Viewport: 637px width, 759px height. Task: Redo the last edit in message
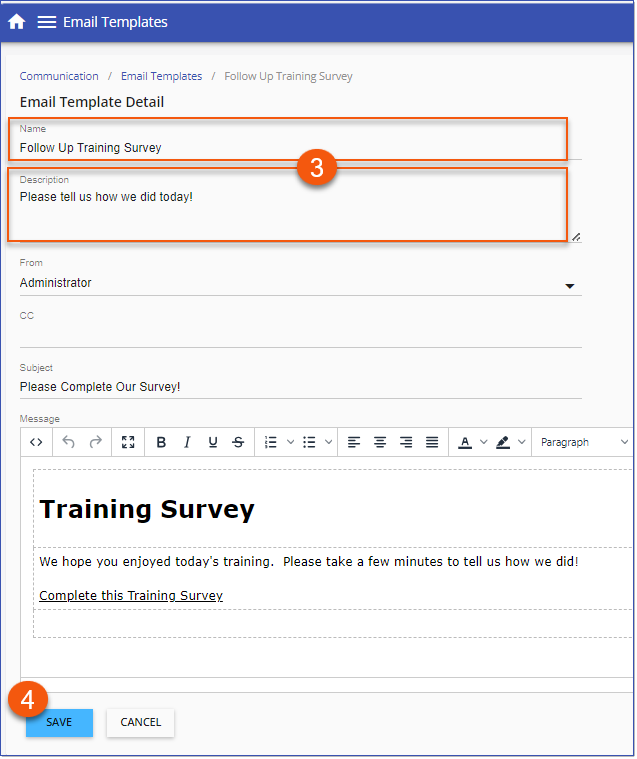tap(96, 442)
